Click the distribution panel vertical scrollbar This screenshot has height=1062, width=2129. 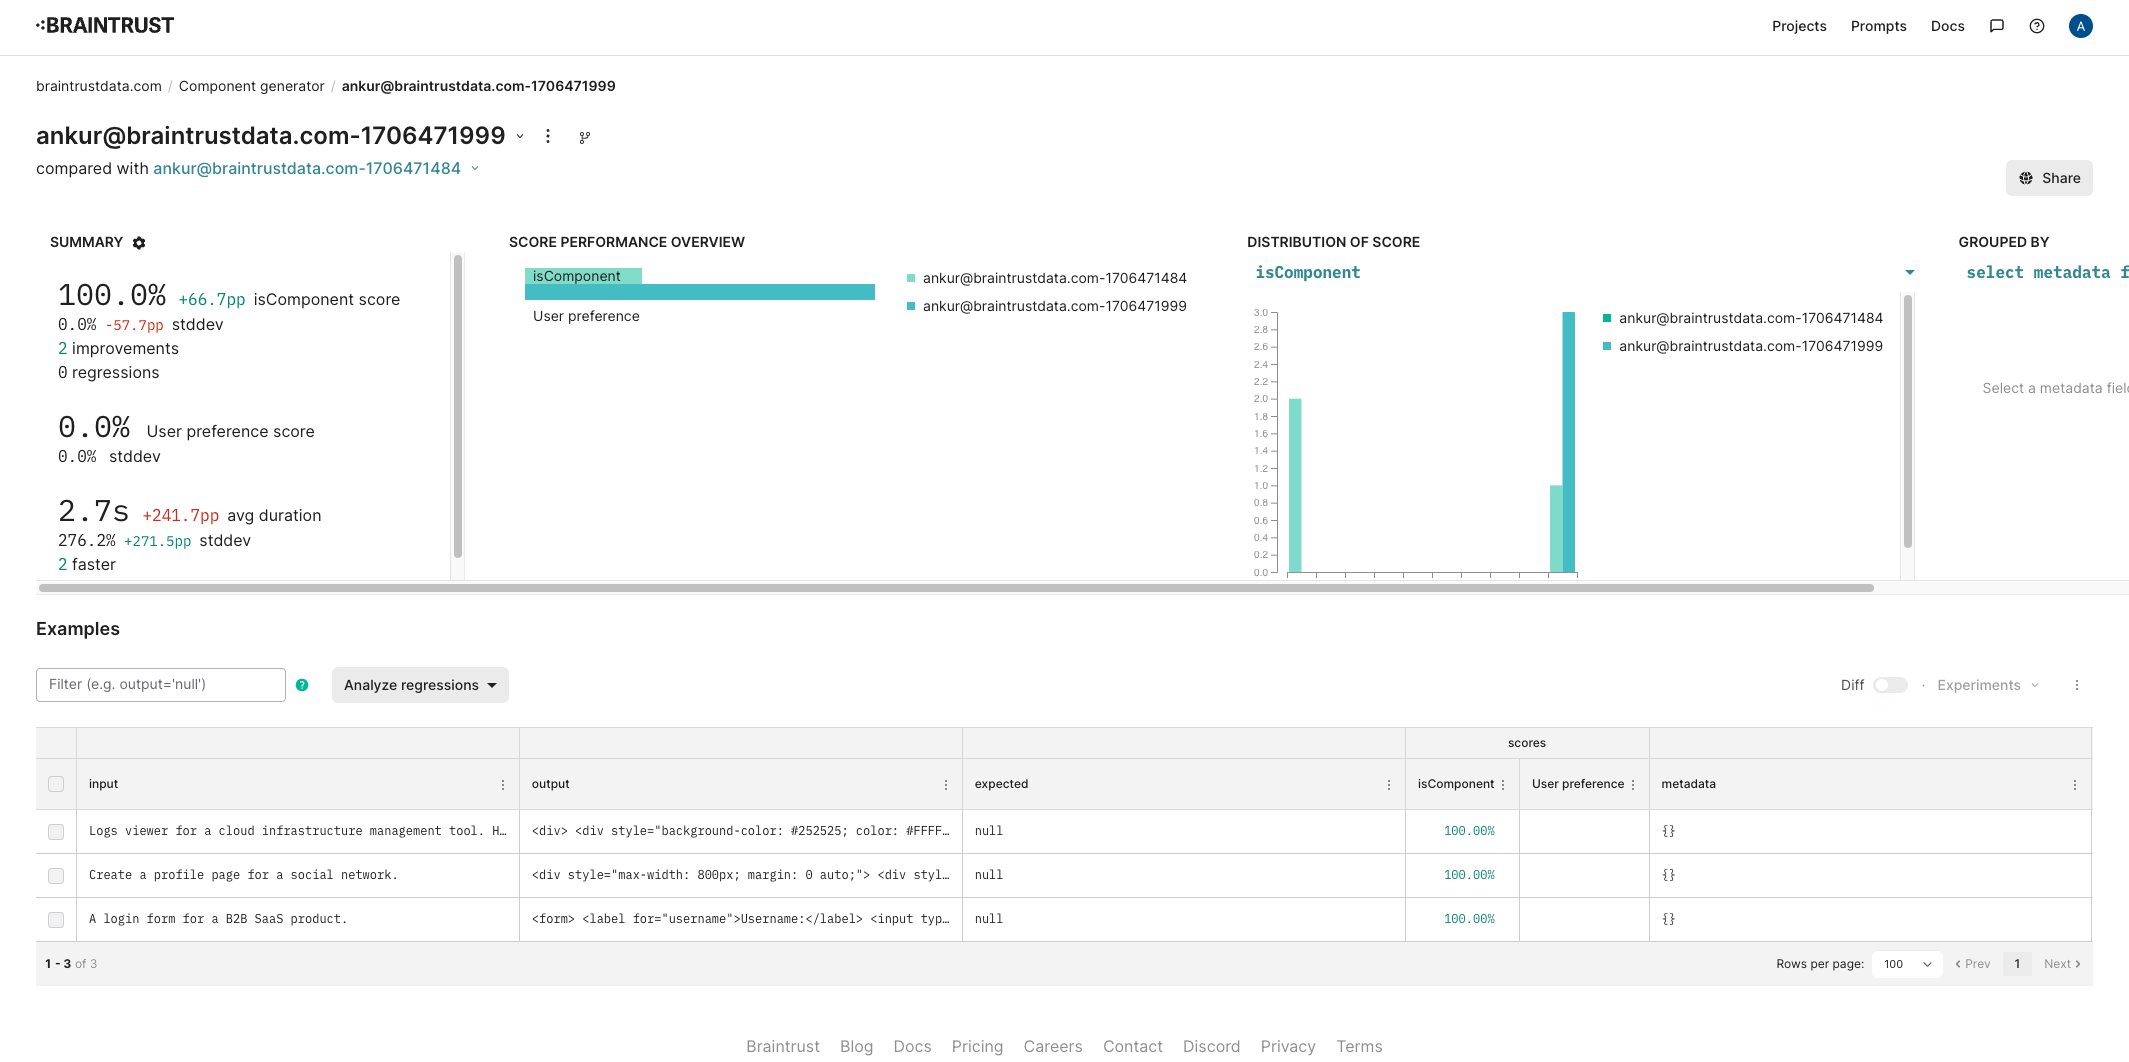1908,421
